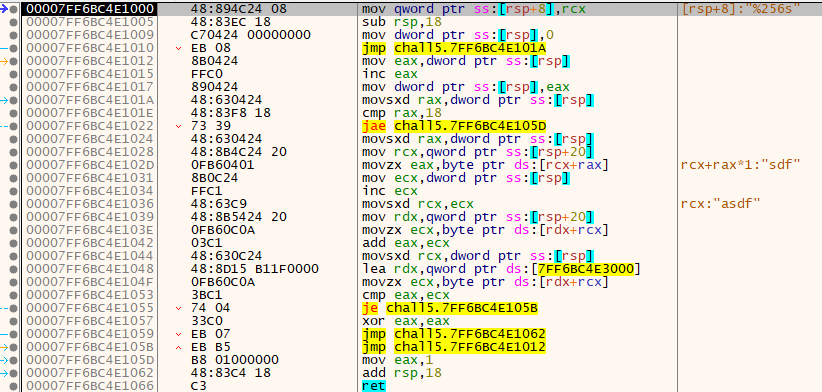Select address 00007FF6BC4E1022

click(90, 126)
